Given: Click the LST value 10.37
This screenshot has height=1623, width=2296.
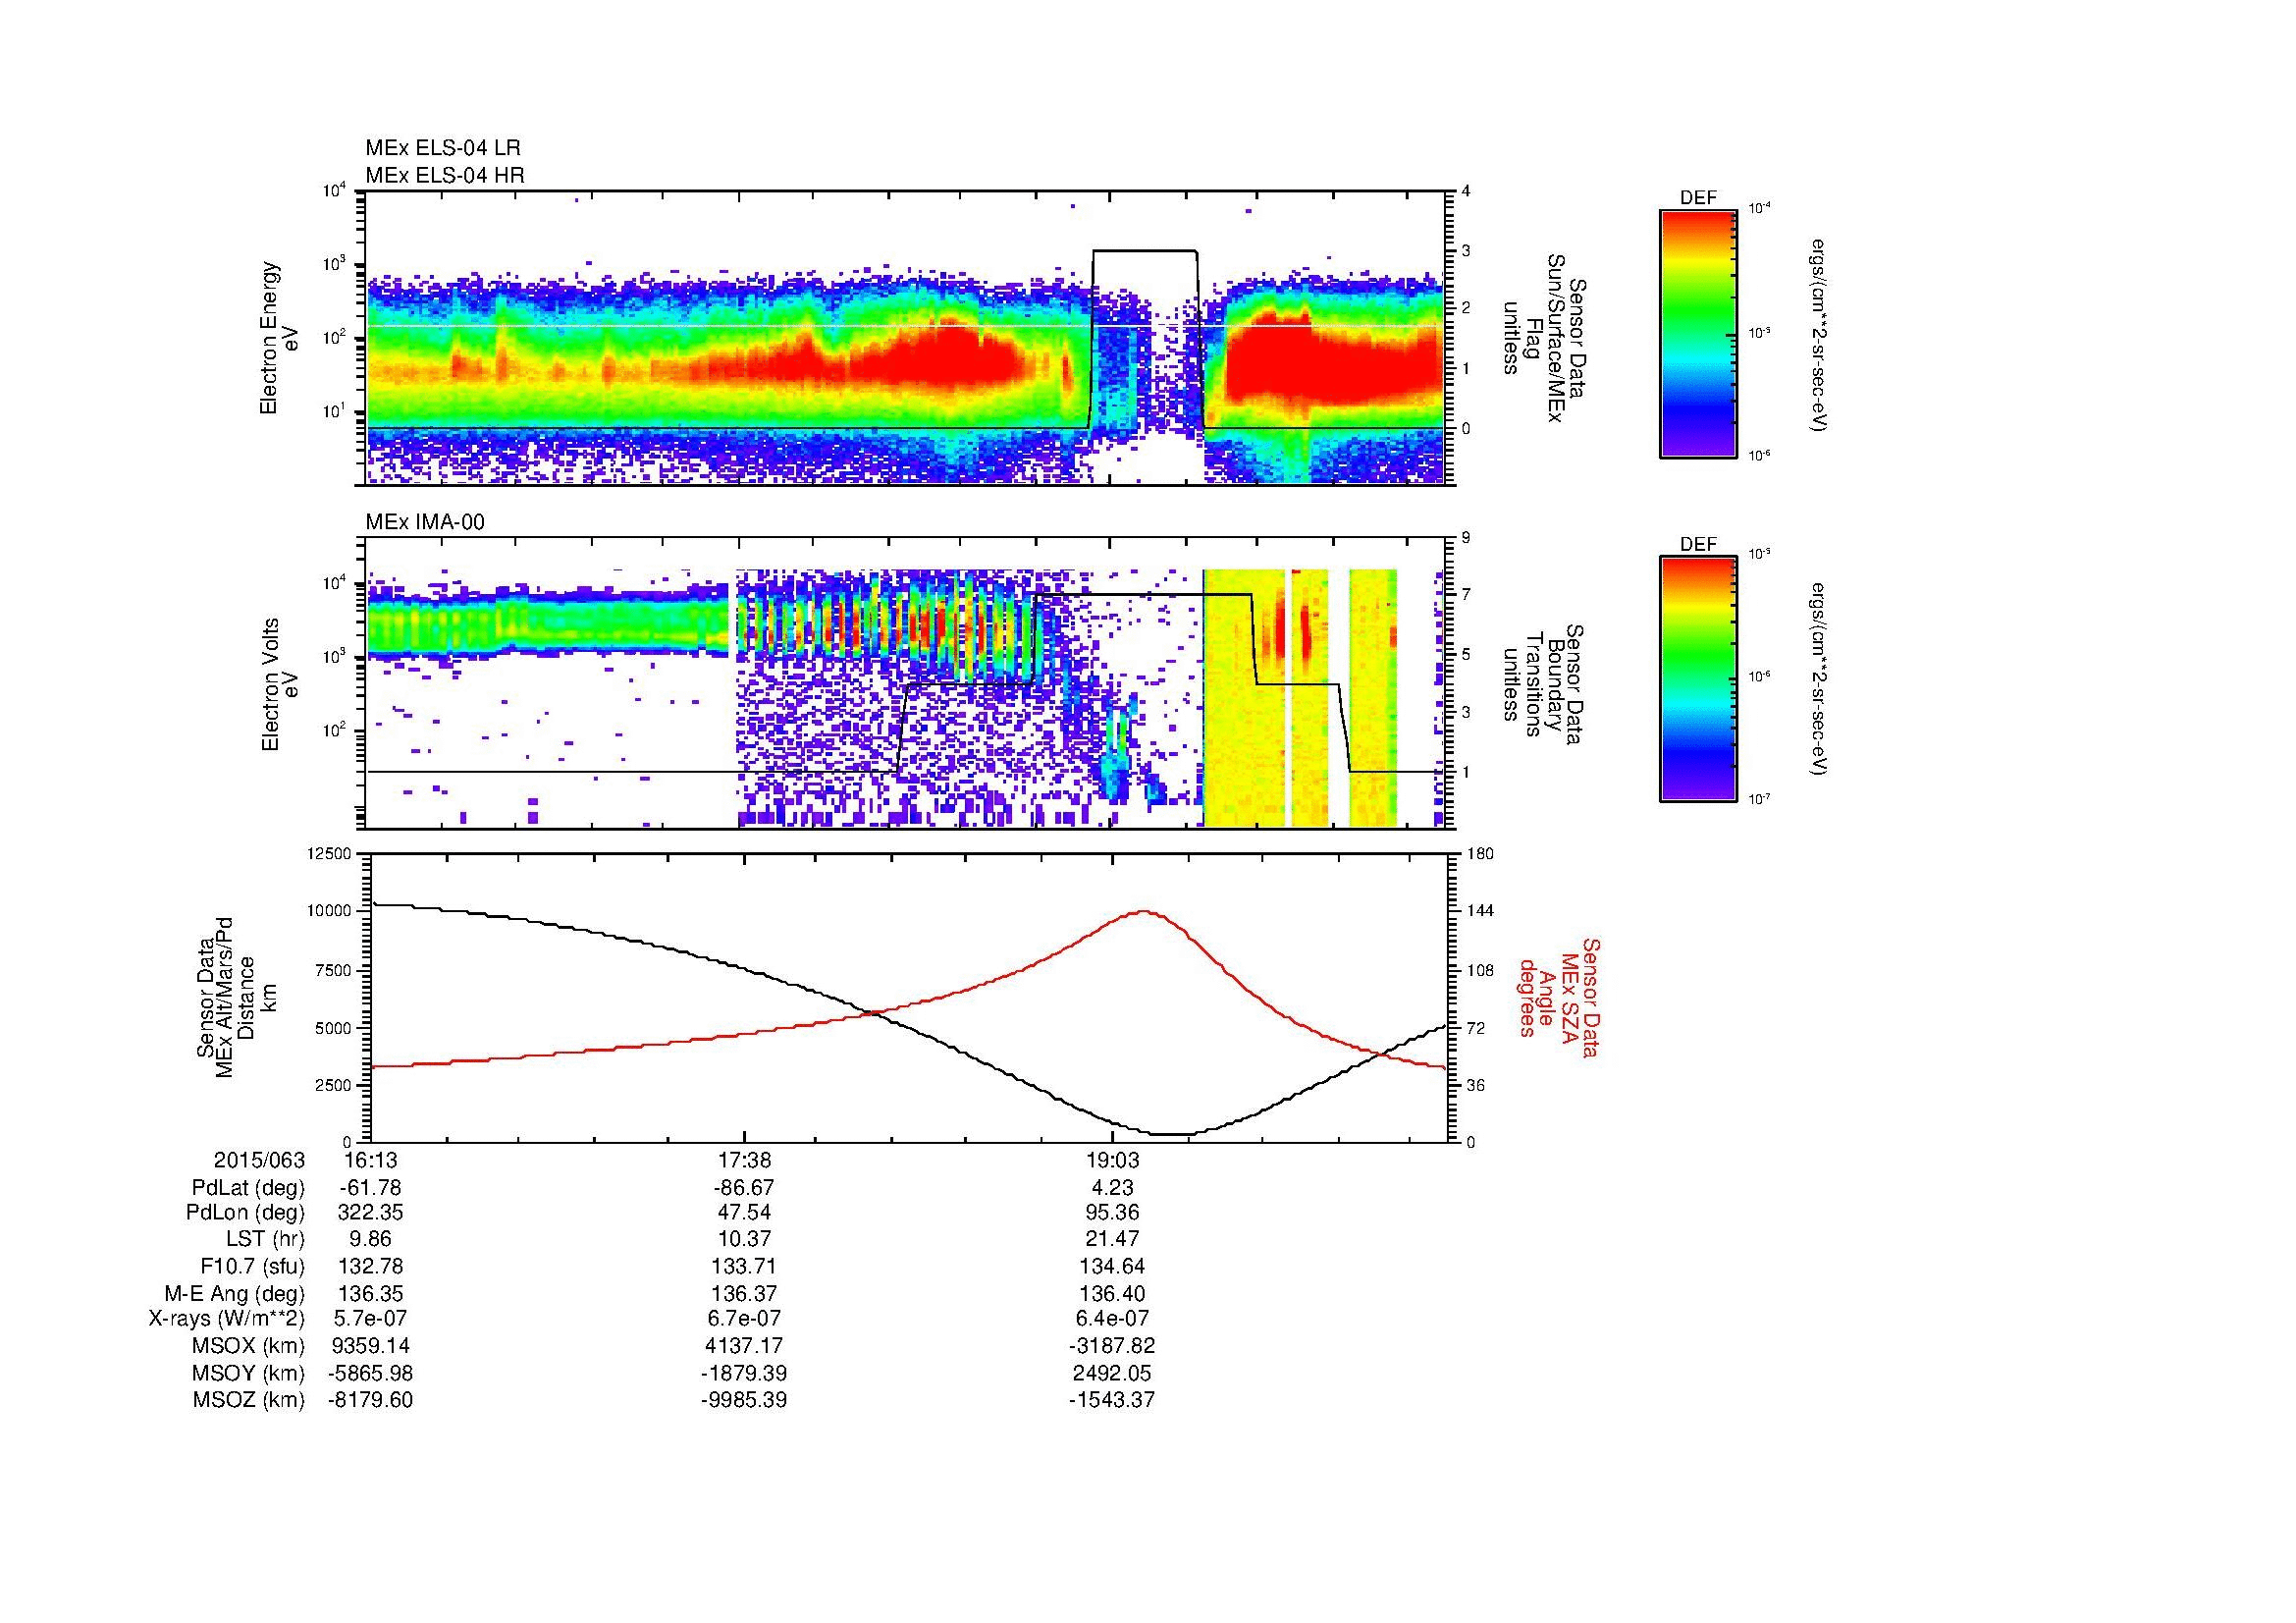Looking at the screenshot, I should (x=743, y=1240).
